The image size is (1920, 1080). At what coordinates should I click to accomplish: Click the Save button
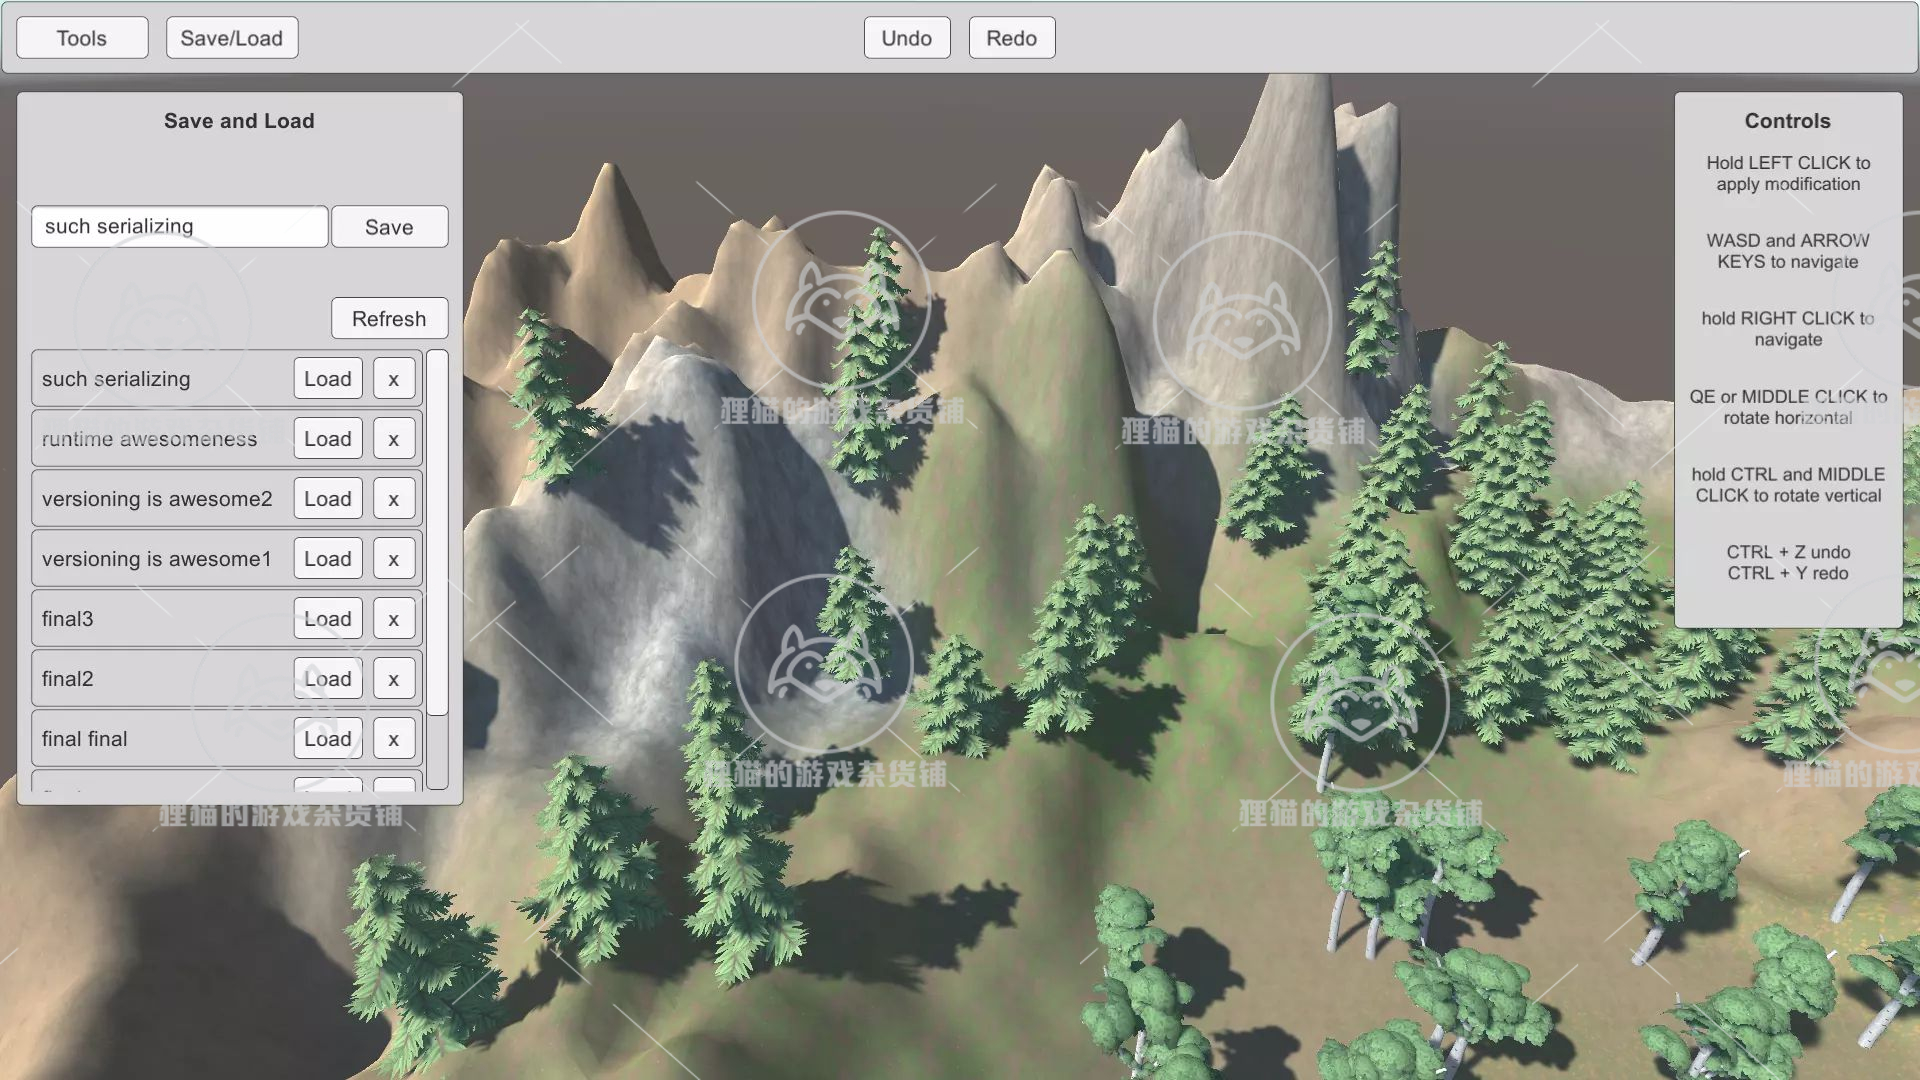click(389, 227)
